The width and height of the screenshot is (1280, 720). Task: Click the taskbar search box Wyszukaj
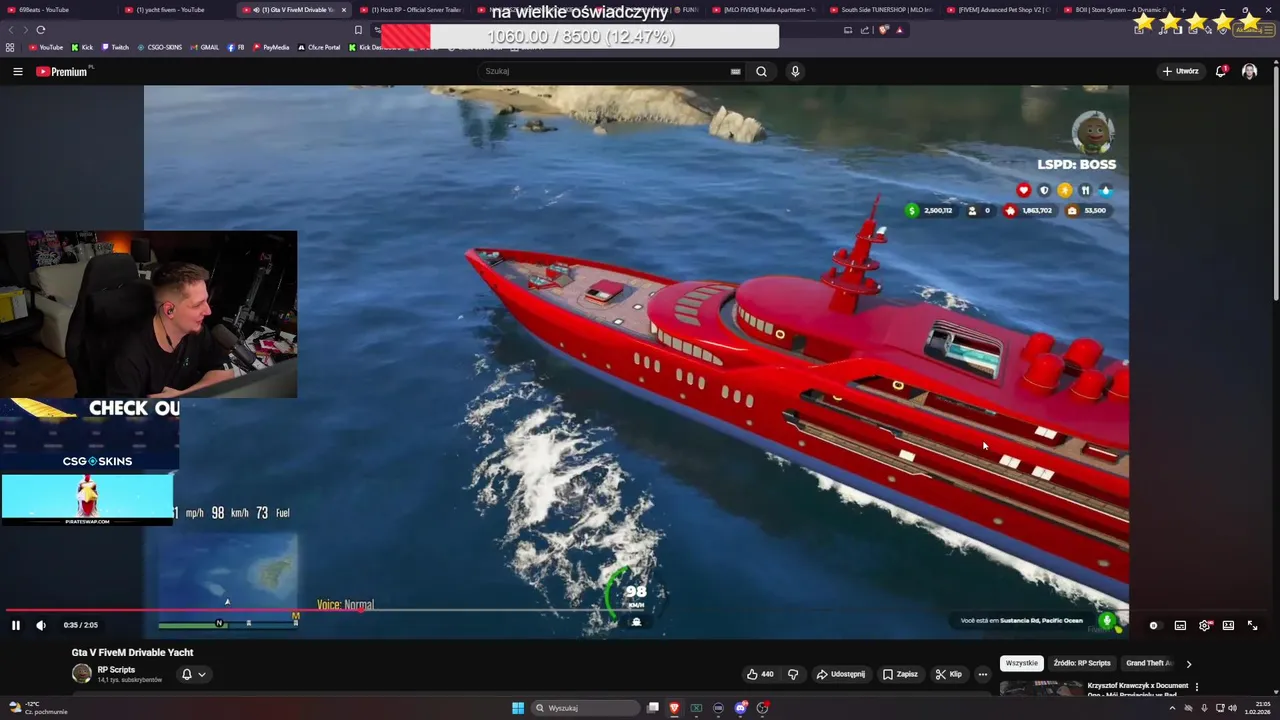(x=585, y=708)
